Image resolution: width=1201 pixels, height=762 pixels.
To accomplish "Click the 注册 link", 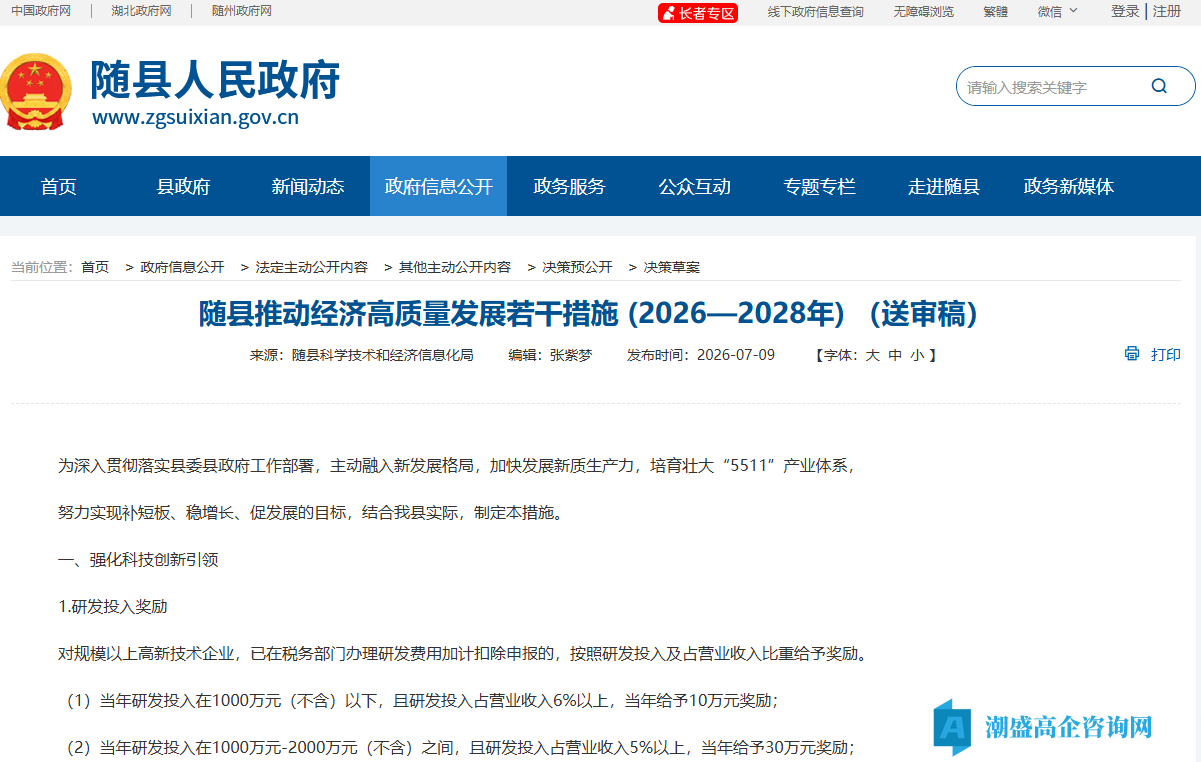I will point(1167,11).
